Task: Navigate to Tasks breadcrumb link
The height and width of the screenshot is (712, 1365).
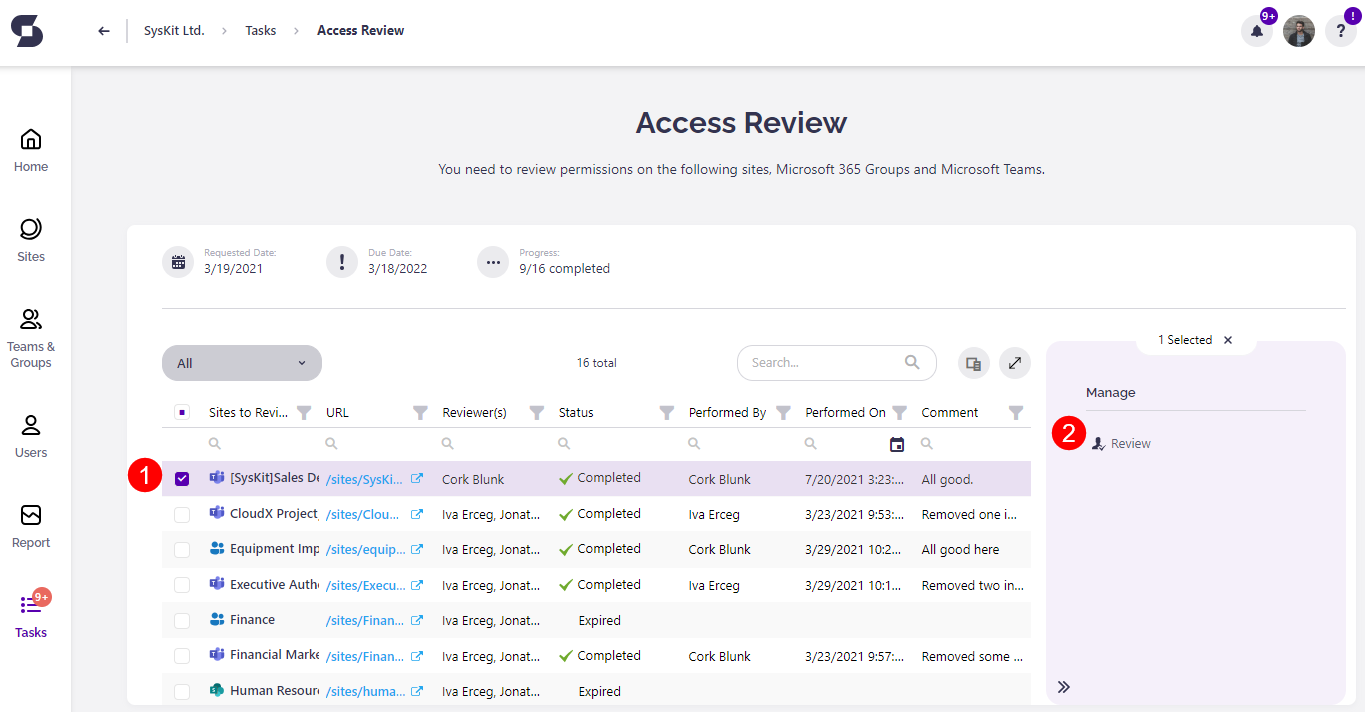Action: pos(261,31)
